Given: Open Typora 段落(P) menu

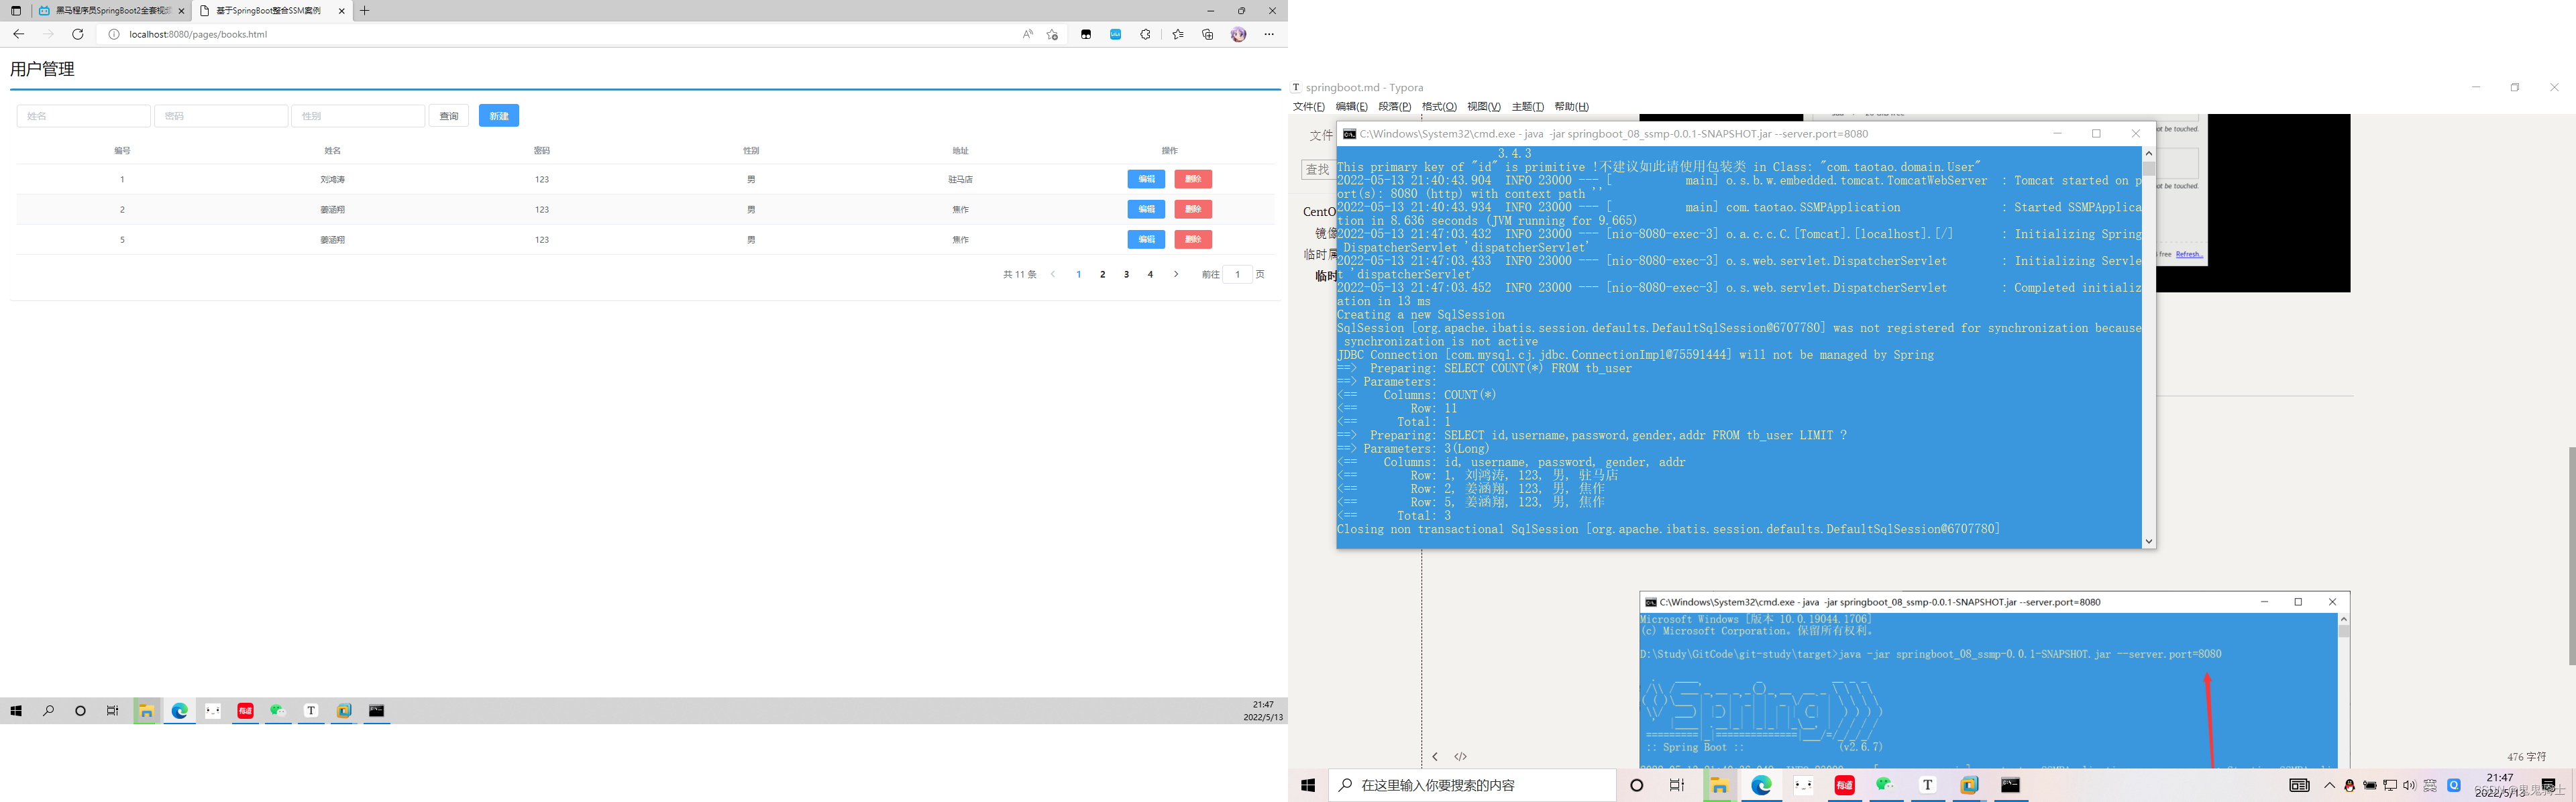Looking at the screenshot, I should pos(1395,107).
